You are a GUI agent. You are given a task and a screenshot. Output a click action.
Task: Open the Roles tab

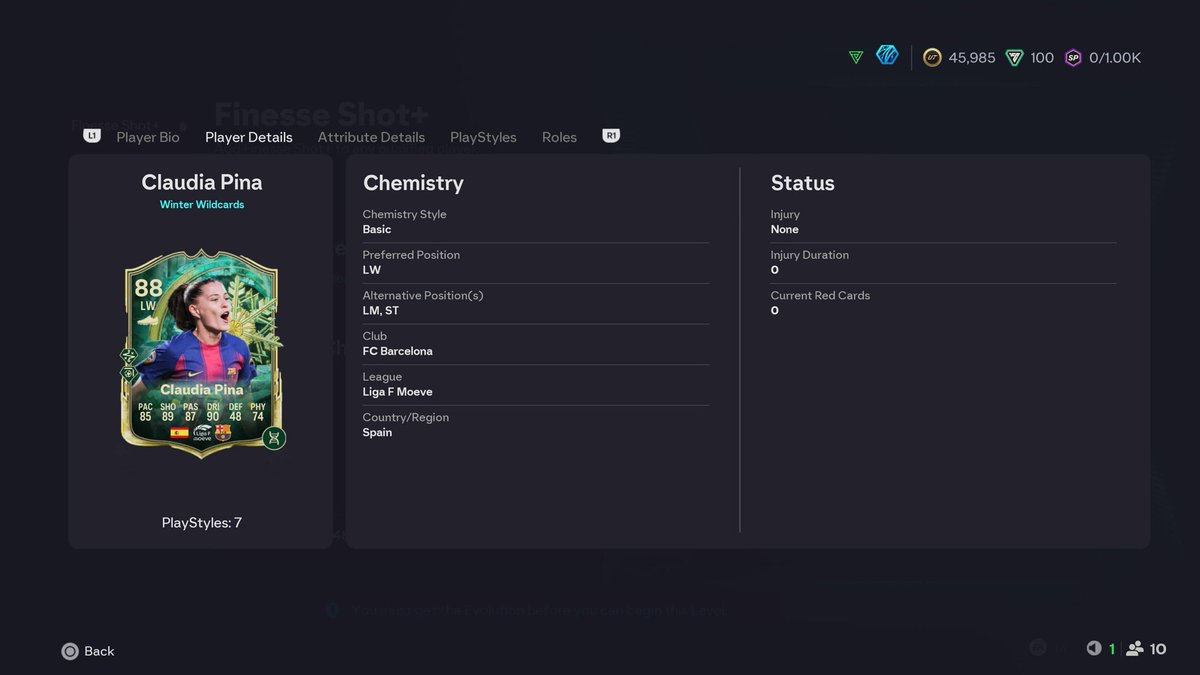(x=559, y=137)
